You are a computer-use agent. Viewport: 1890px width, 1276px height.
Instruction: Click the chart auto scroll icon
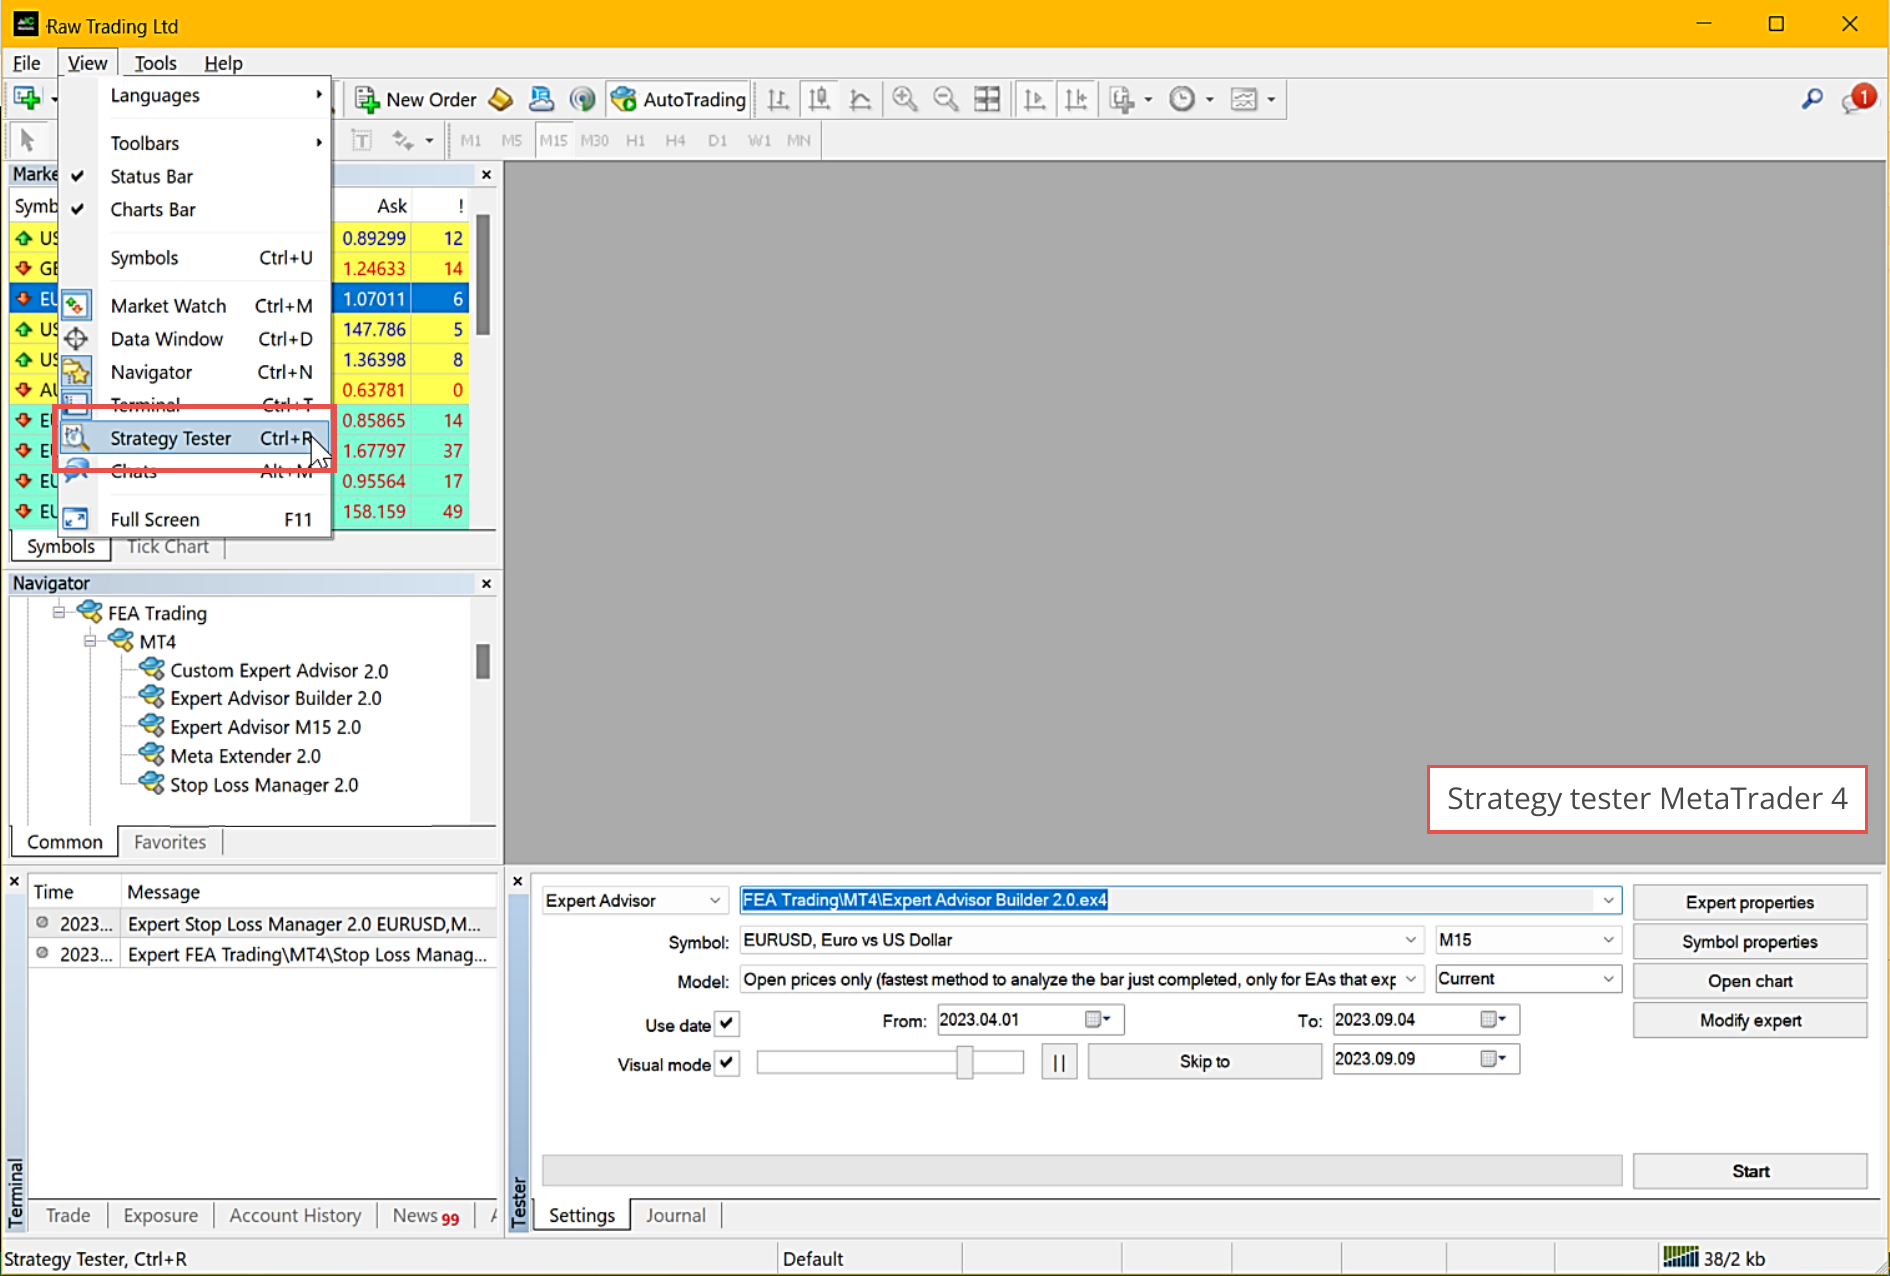1035,99
